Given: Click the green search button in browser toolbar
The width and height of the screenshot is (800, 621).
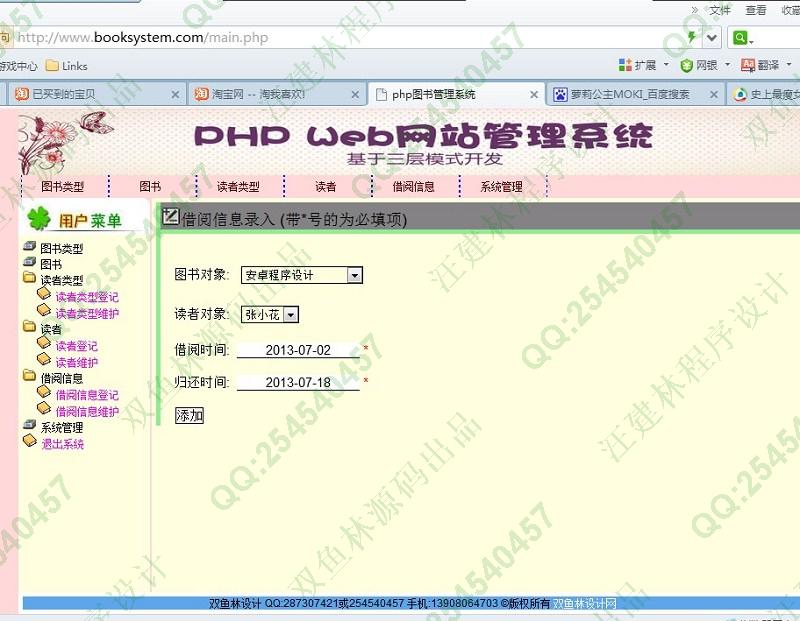Looking at the screenshot, I should click(741, 38).
